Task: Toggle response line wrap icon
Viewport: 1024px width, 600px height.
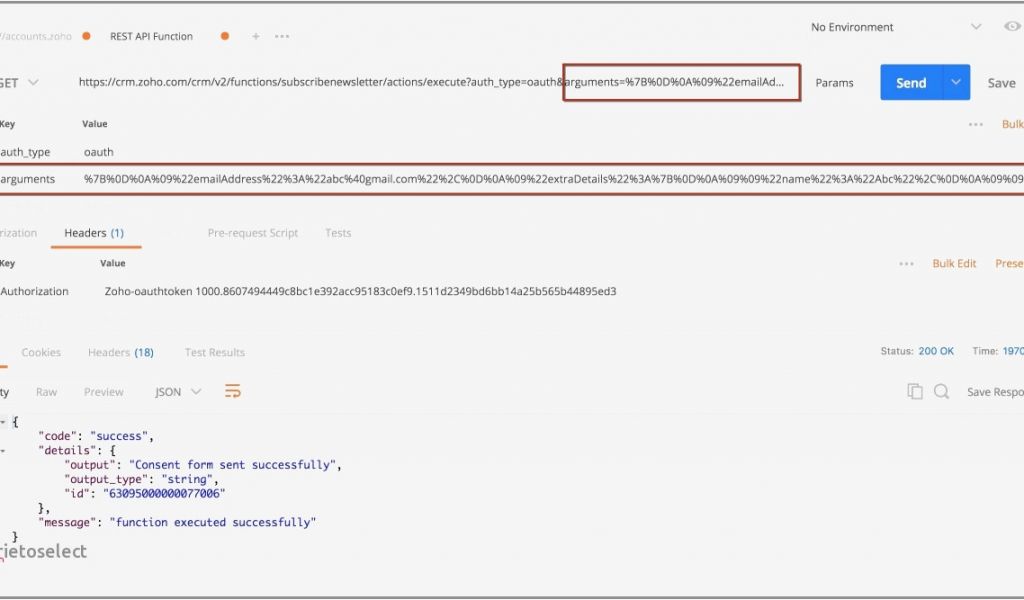Action: (x=232, y=391)
